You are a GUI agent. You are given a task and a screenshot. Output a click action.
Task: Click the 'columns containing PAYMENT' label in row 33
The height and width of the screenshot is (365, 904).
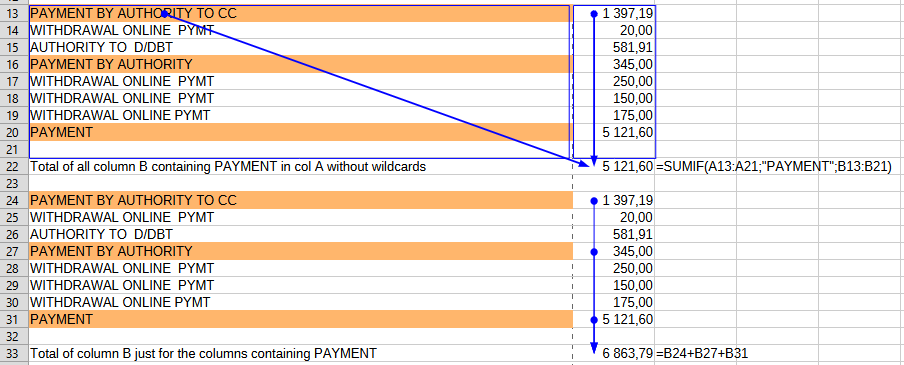tap(203, 353)
